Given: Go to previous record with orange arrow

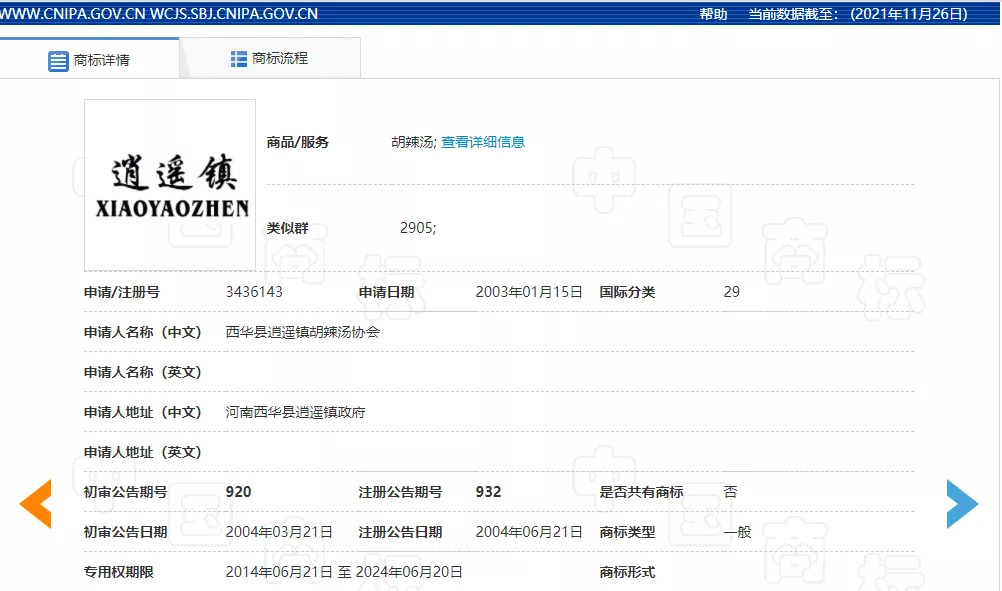Looking at the screenshot, I should point(36,503).
